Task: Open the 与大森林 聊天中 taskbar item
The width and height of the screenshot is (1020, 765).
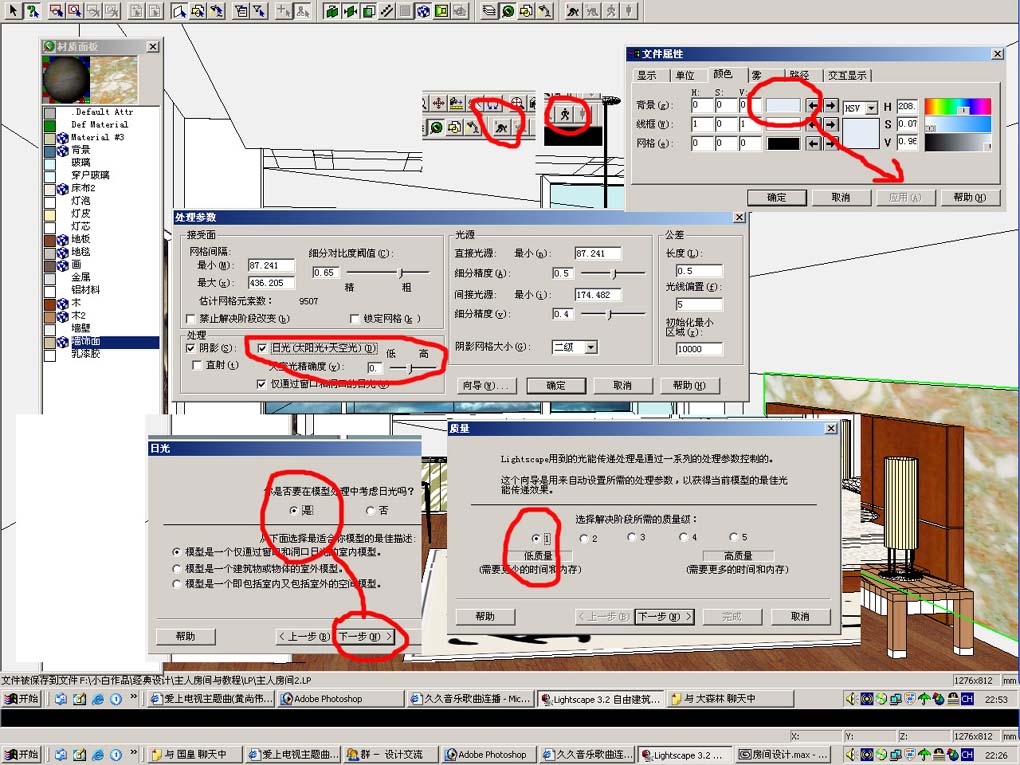Action: 730,699
